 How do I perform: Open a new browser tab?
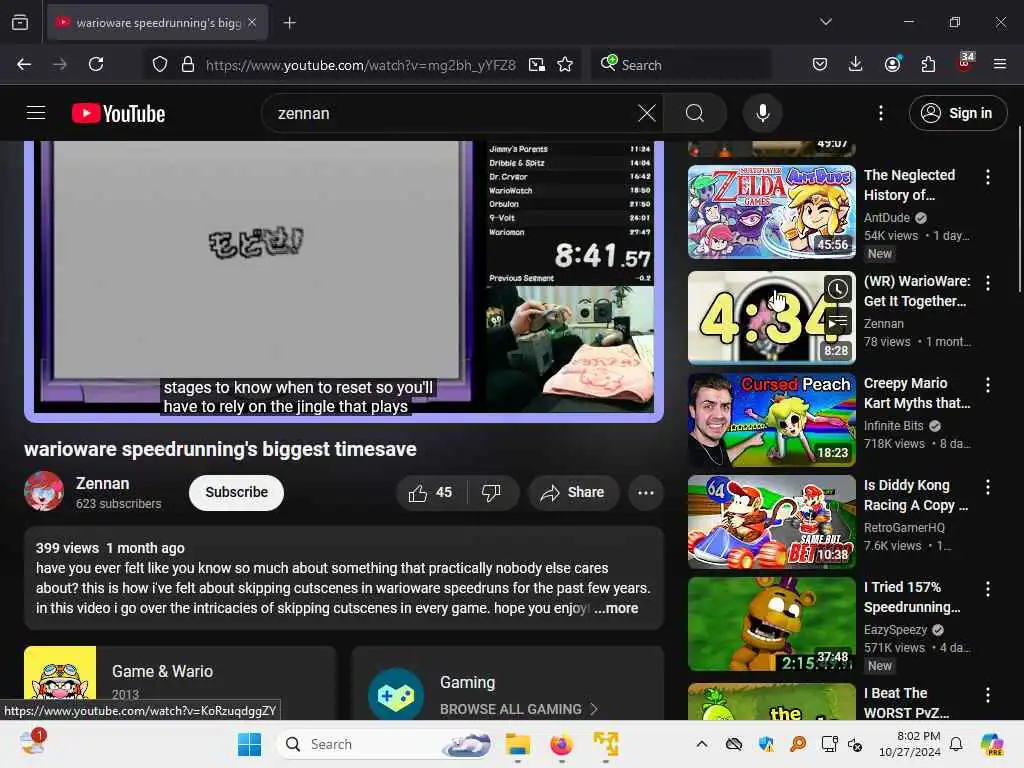289,23
